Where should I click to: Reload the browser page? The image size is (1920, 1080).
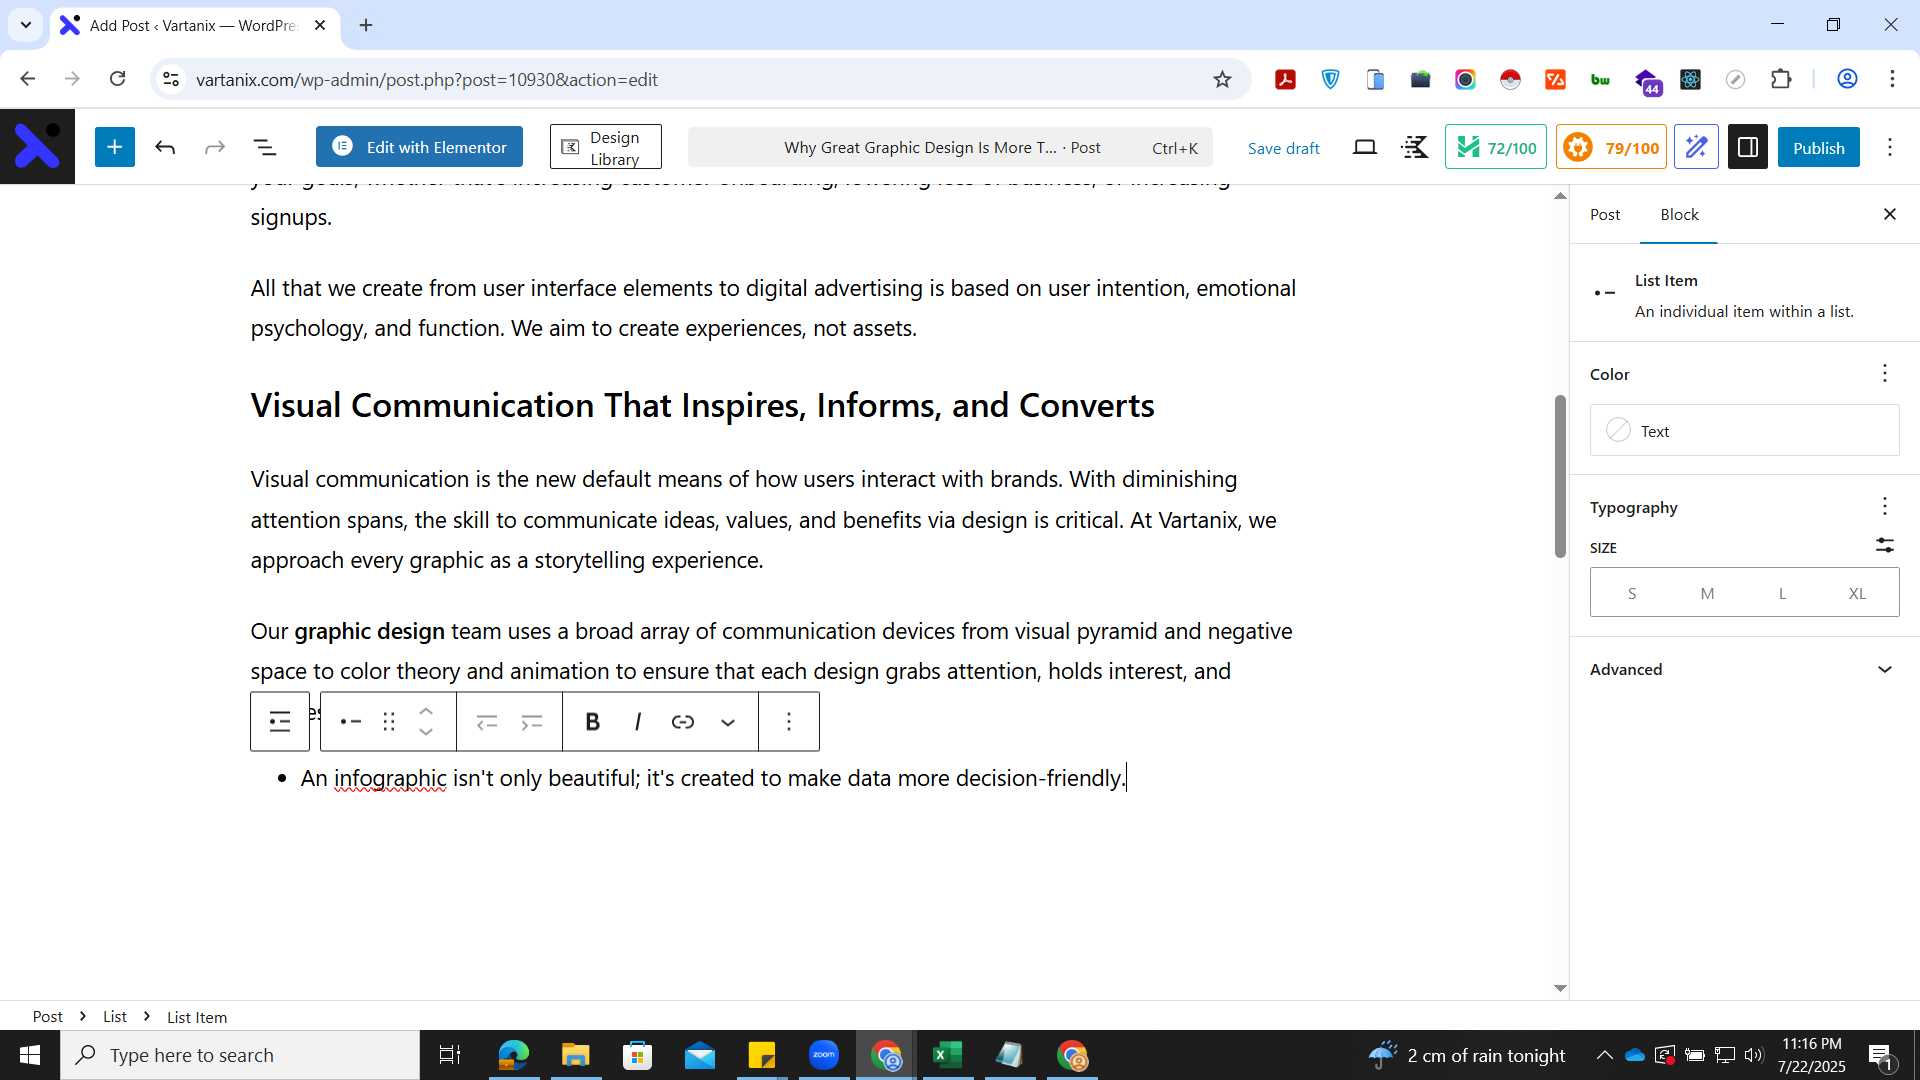point(117,79)
